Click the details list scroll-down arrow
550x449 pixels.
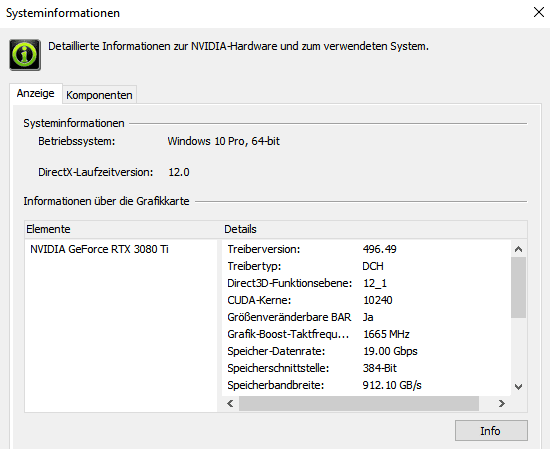518,387
